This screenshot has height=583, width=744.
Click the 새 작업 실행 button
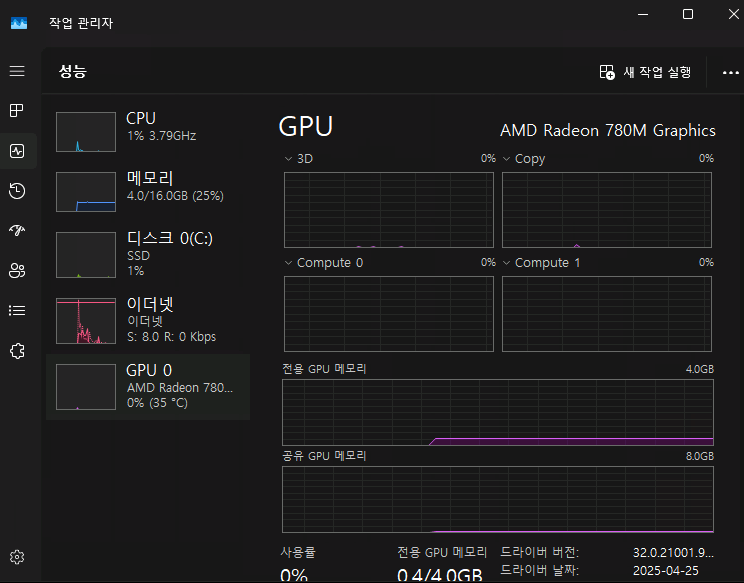click(x=645, y=72)
